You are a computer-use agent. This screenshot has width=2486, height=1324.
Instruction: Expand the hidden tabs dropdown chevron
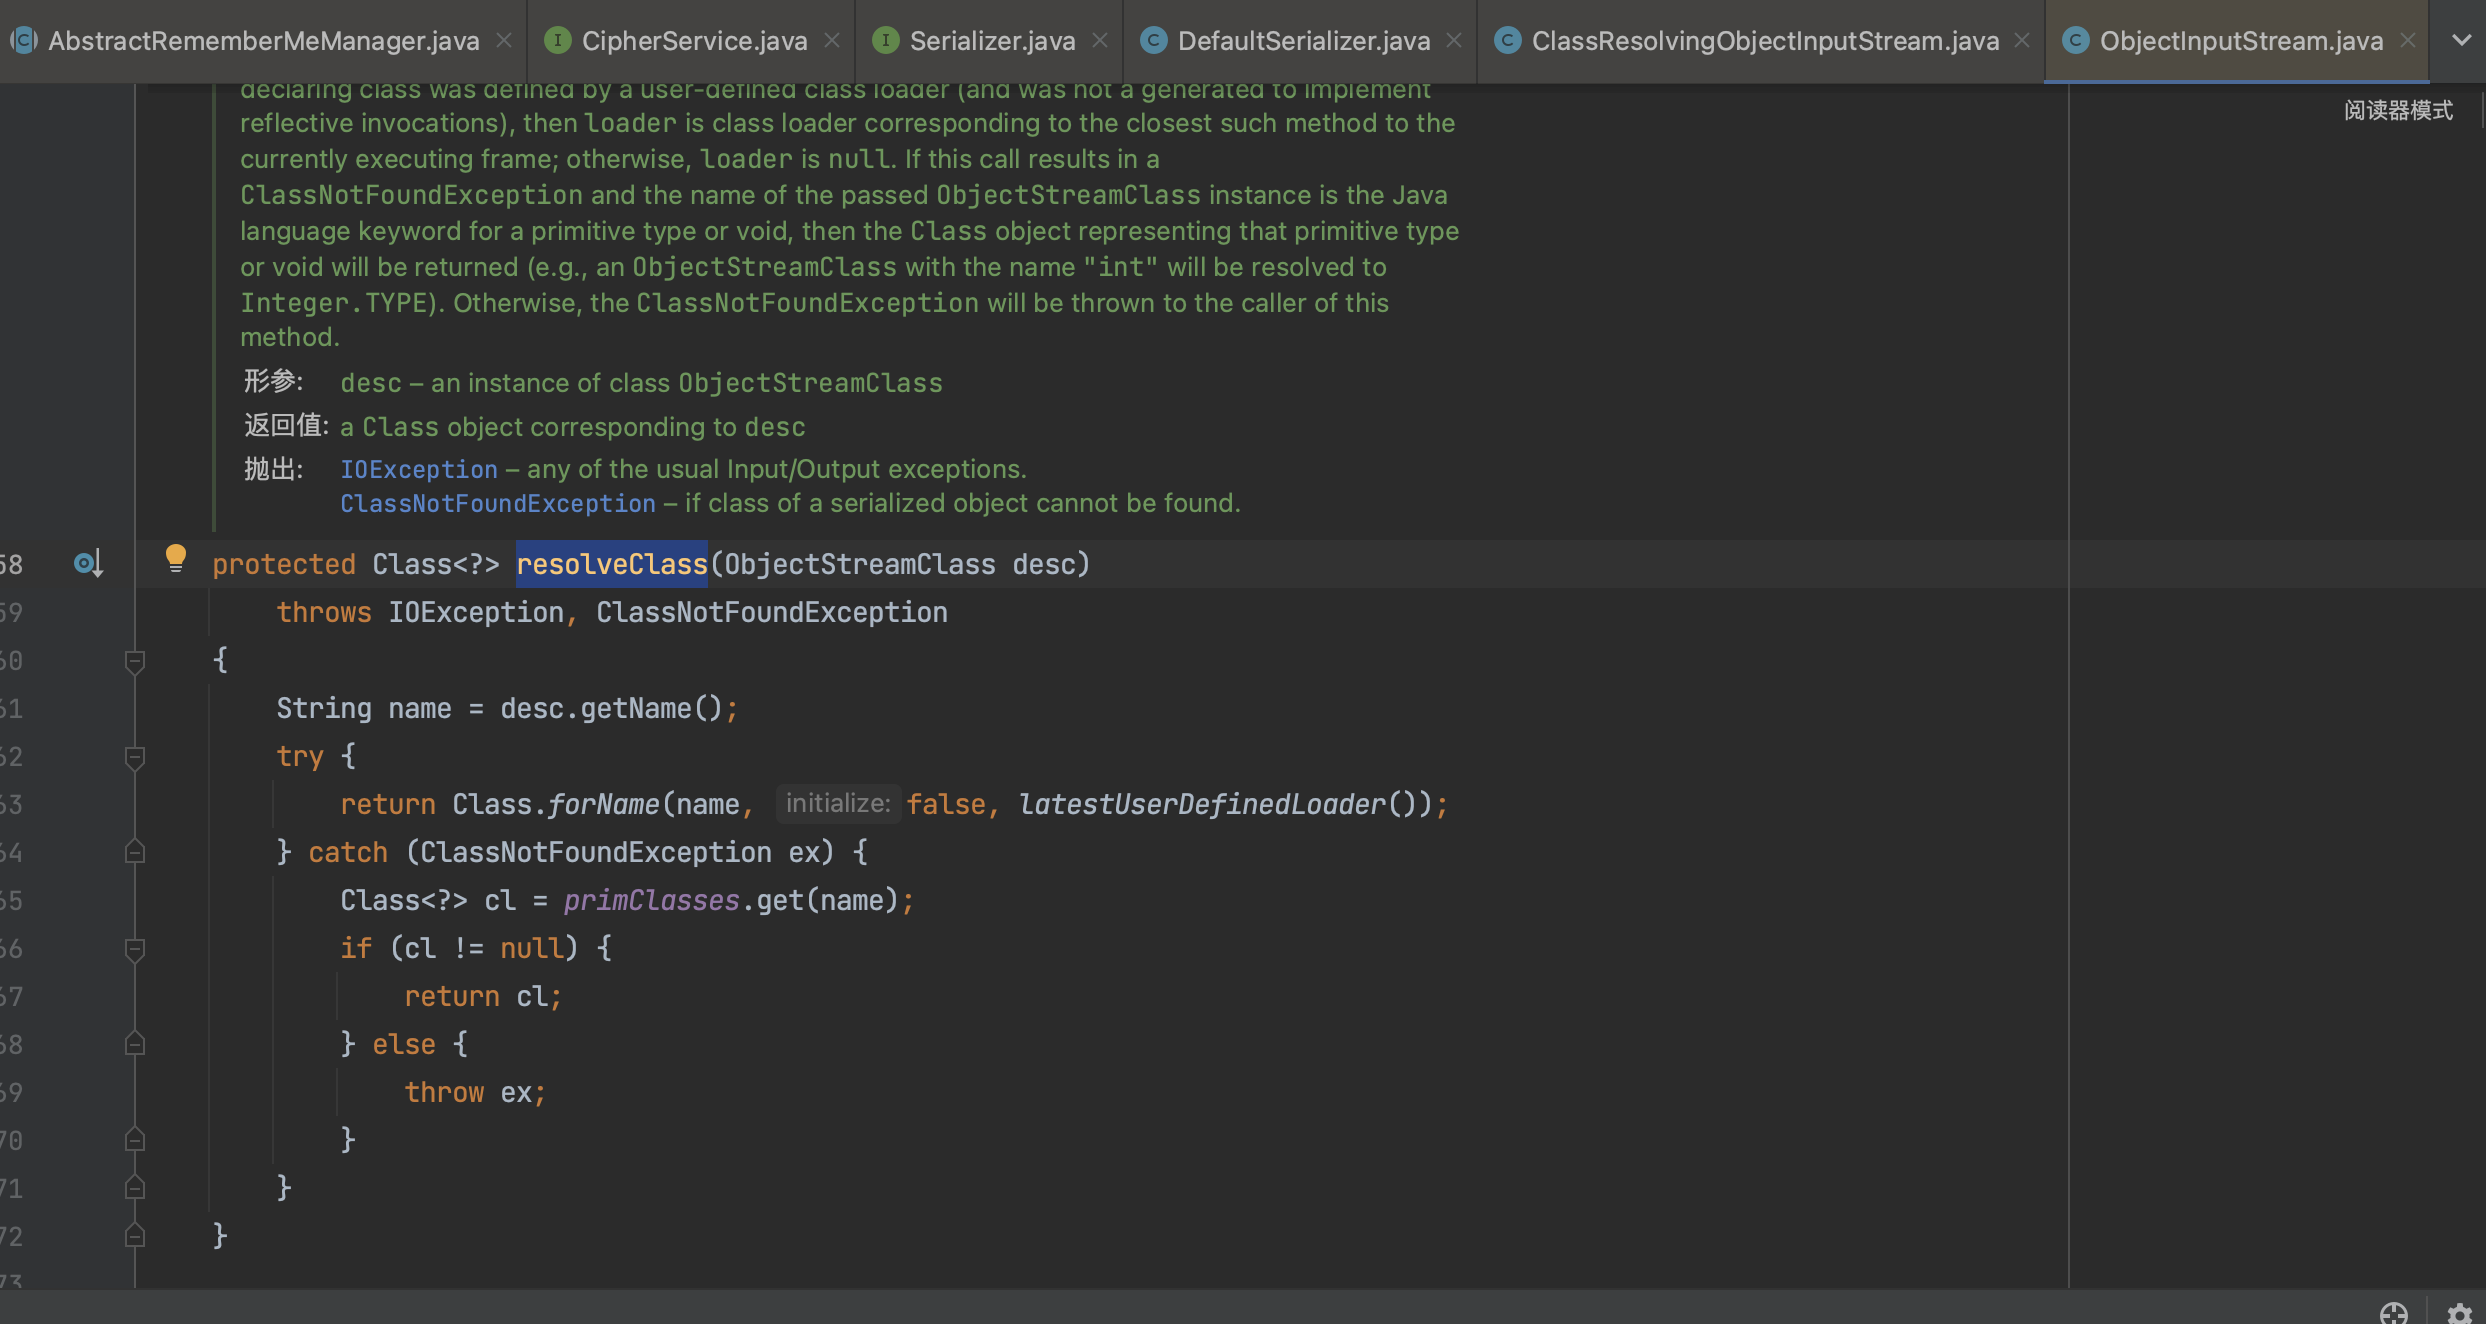pos(2461,41)
